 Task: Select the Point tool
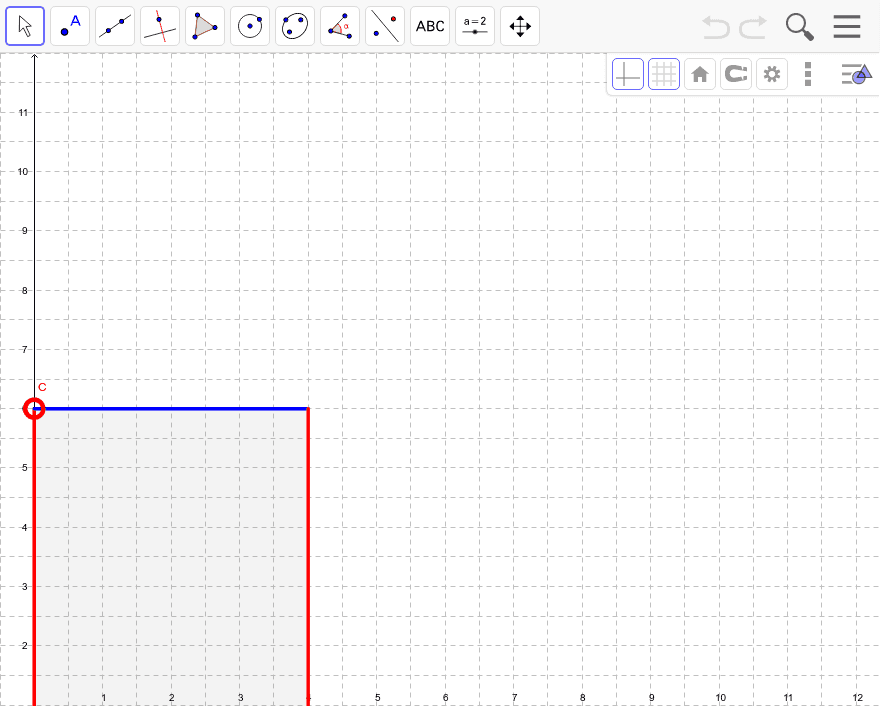click(x=70, y=26)
